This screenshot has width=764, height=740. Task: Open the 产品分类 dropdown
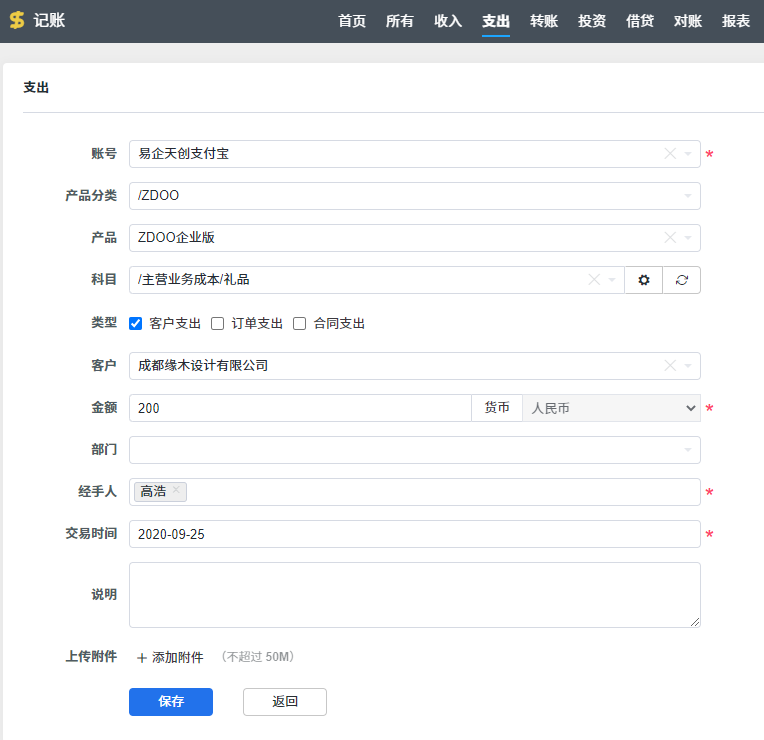coord(414,196)
